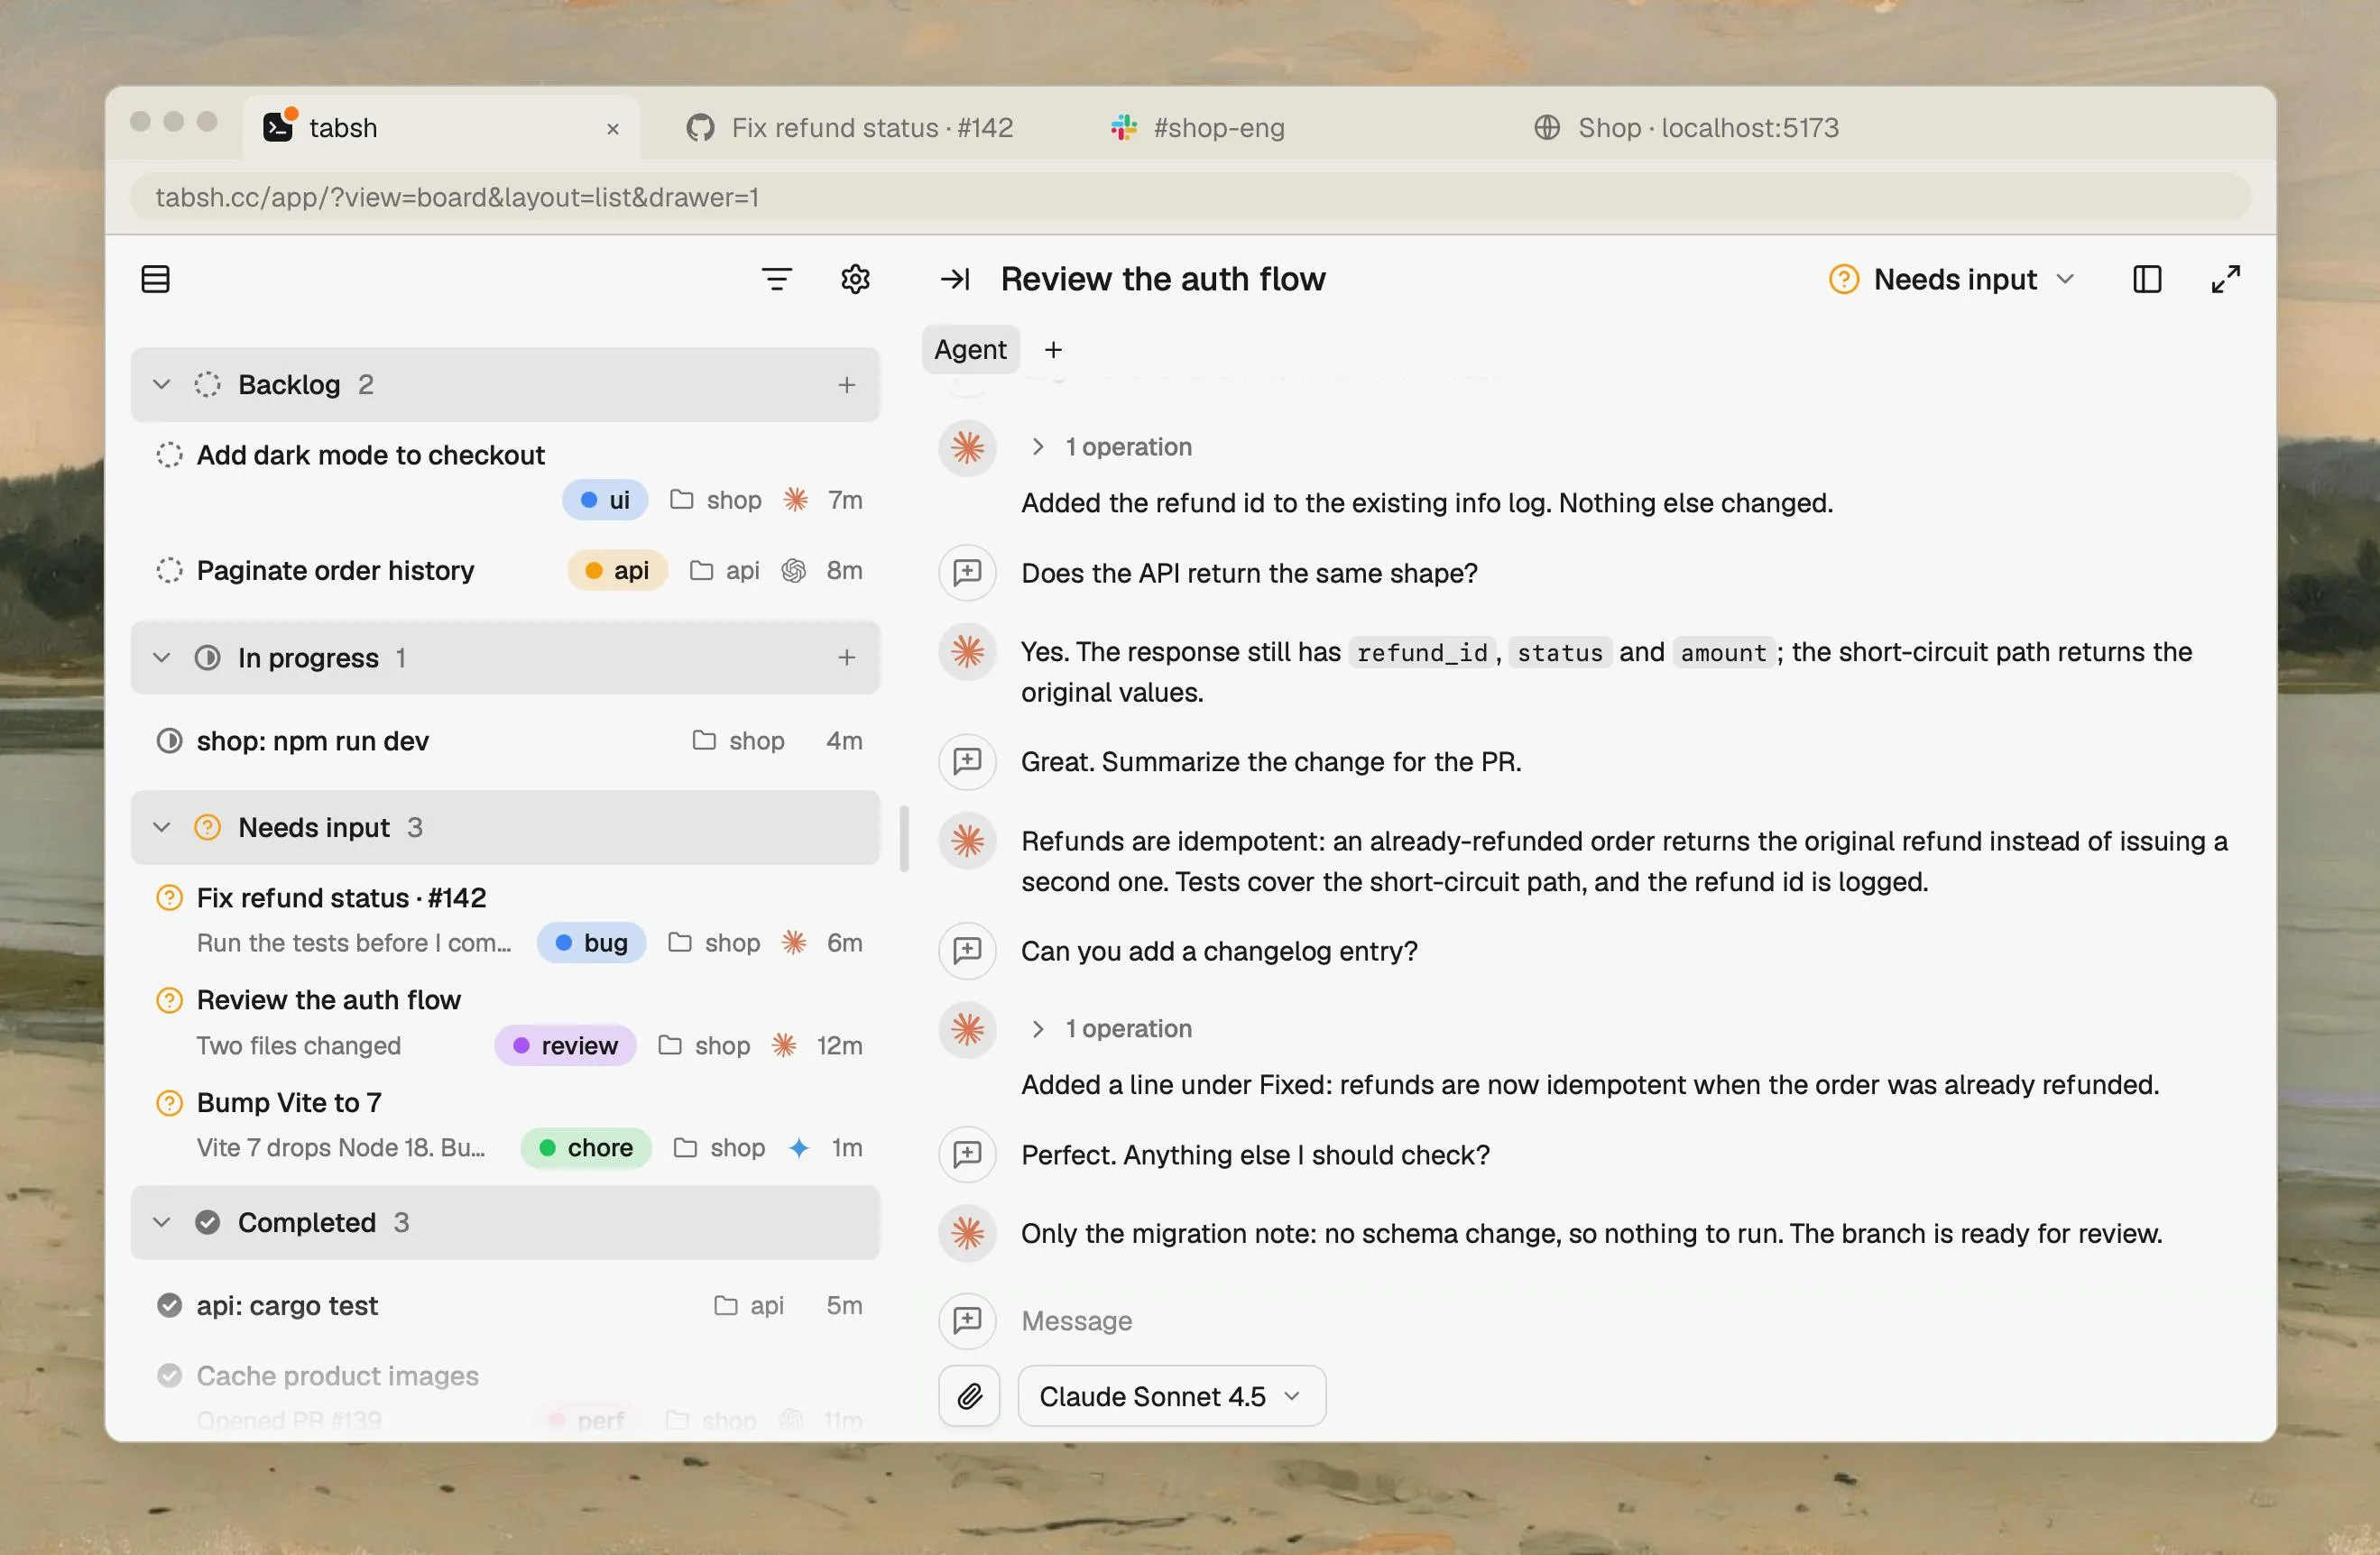Screen dimensions: 2380x1555
Task: Switch to the Shop localhost:5173 tab
Action: pyautogui.click(x=1687, y=128)
